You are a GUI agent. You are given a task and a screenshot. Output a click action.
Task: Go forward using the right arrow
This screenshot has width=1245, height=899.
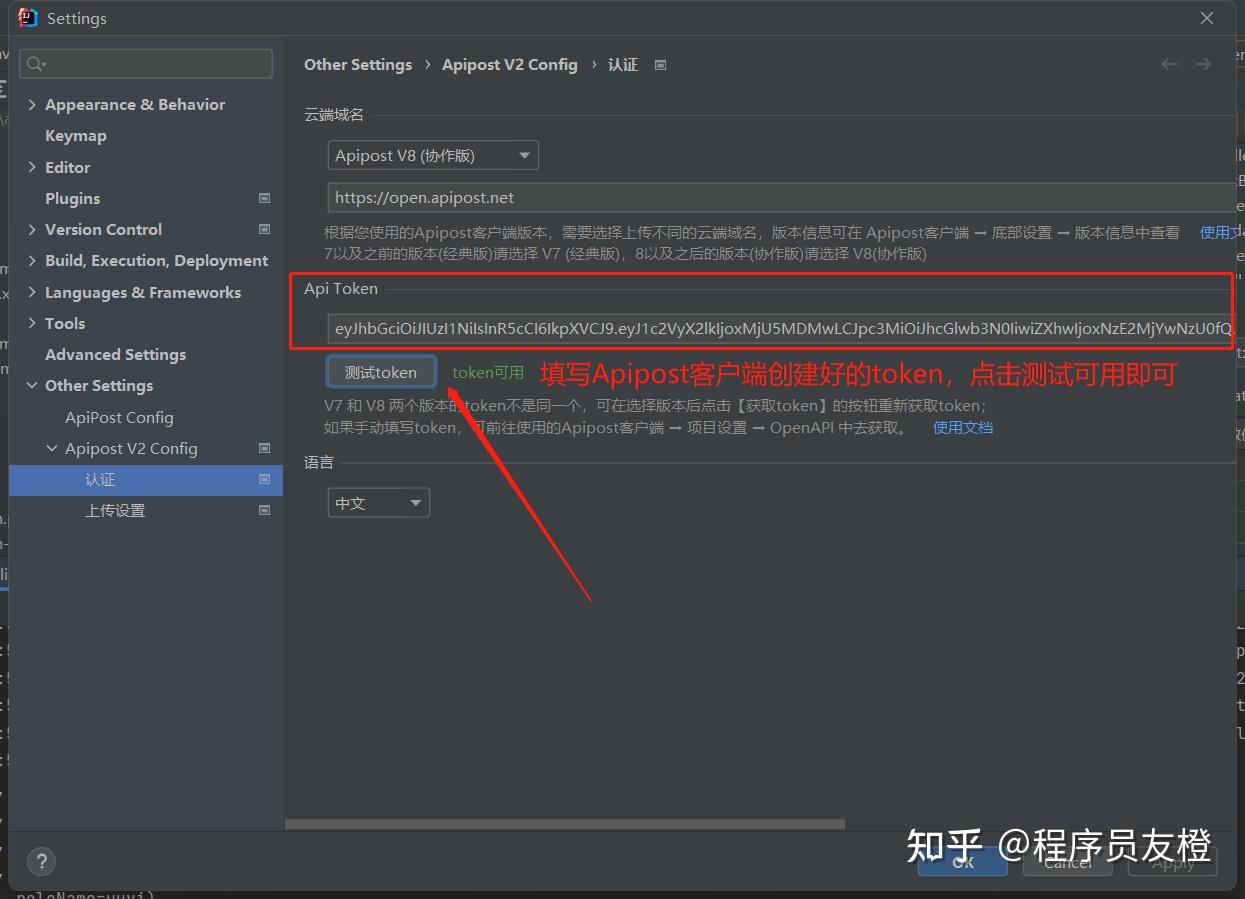click(x=1203, y=64)
